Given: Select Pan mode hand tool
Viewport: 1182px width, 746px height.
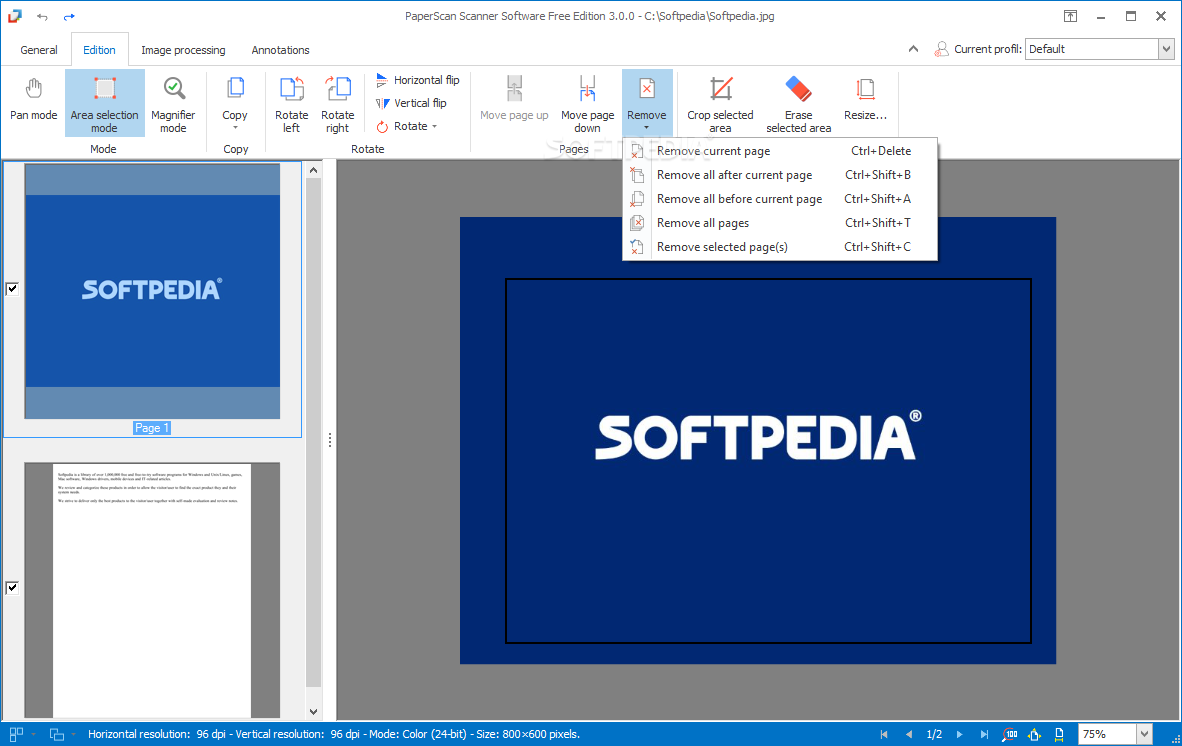Looking at the screenshot, I should 33,101.
